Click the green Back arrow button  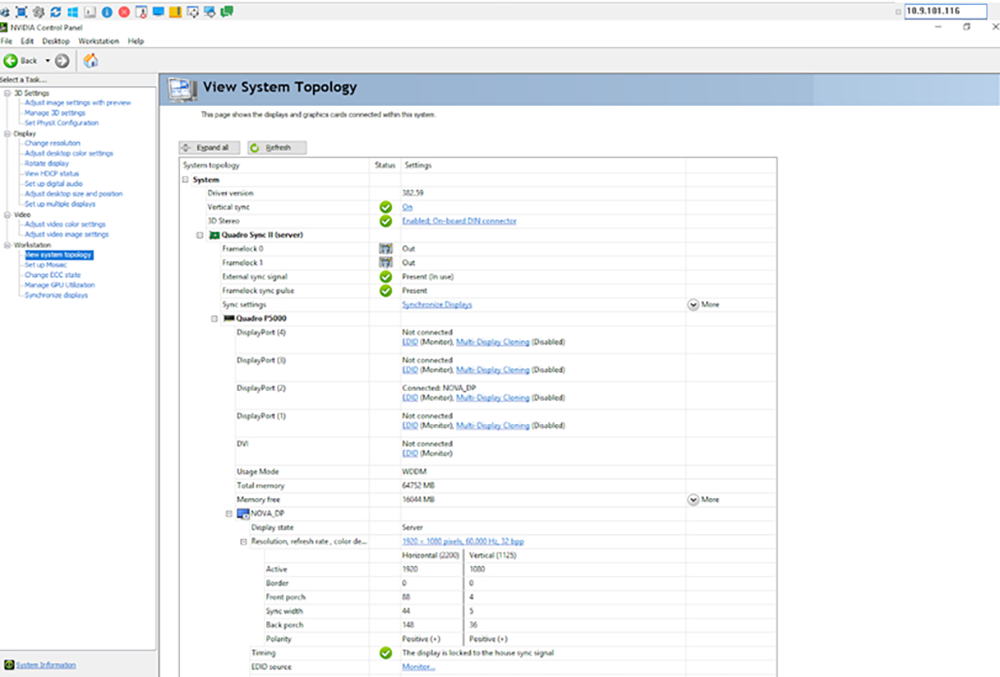(11, 61)
